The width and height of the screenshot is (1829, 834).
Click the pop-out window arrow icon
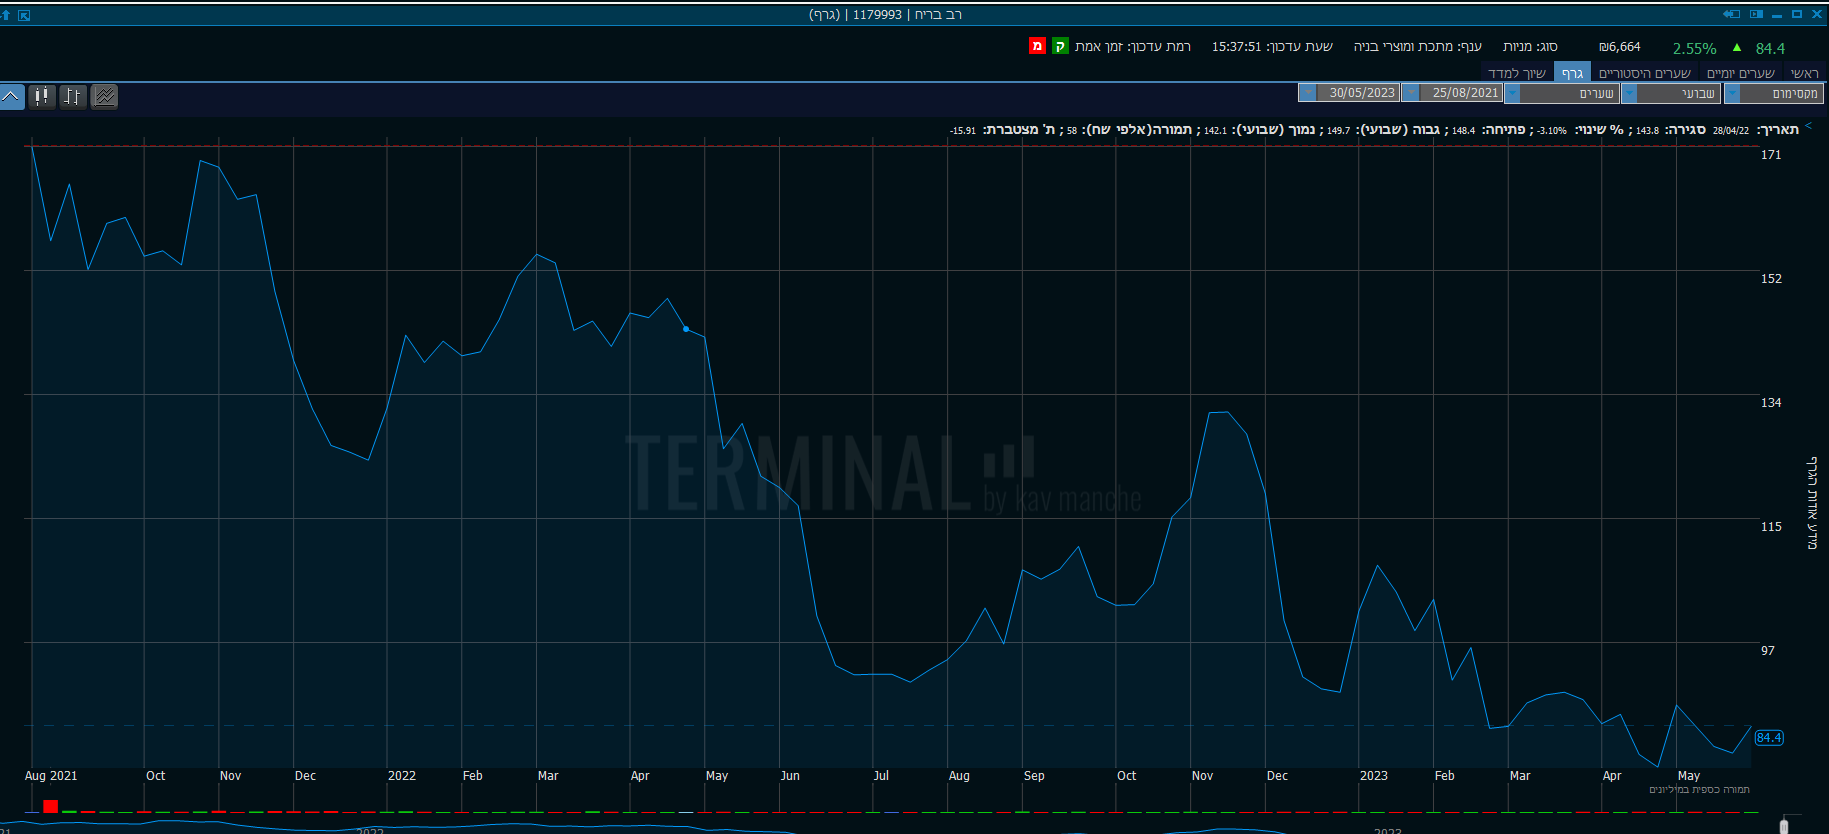[x=24, y=15]
